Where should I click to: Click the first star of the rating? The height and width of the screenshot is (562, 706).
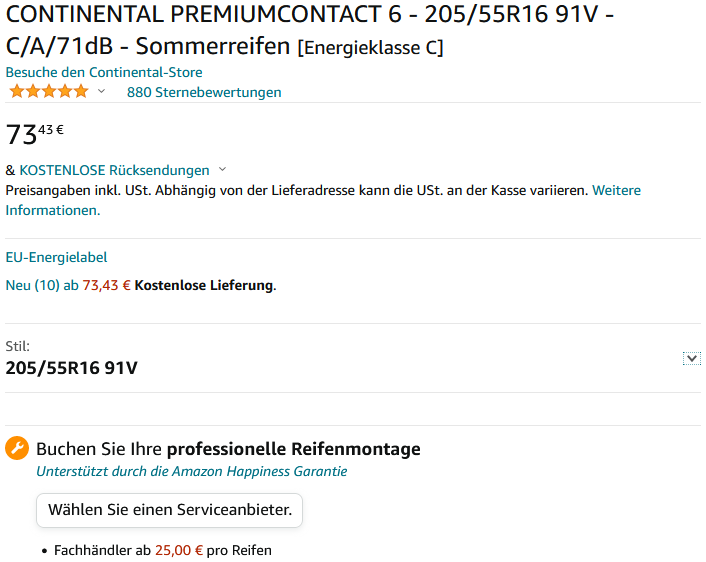tap(16, 92)
